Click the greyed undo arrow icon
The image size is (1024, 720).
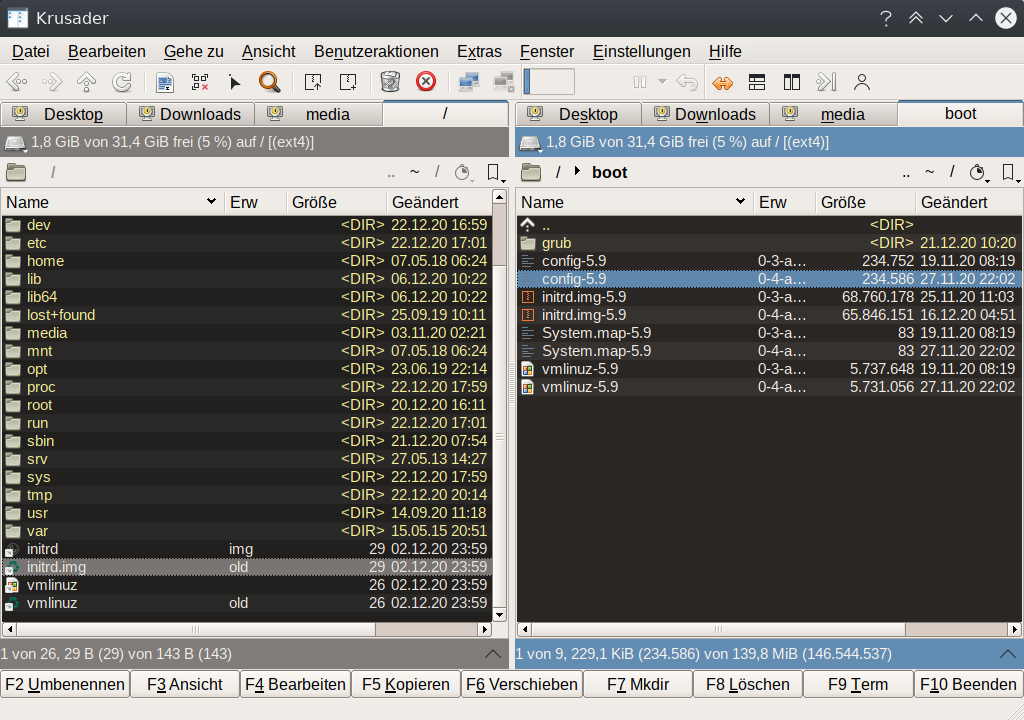coord(687,82)
